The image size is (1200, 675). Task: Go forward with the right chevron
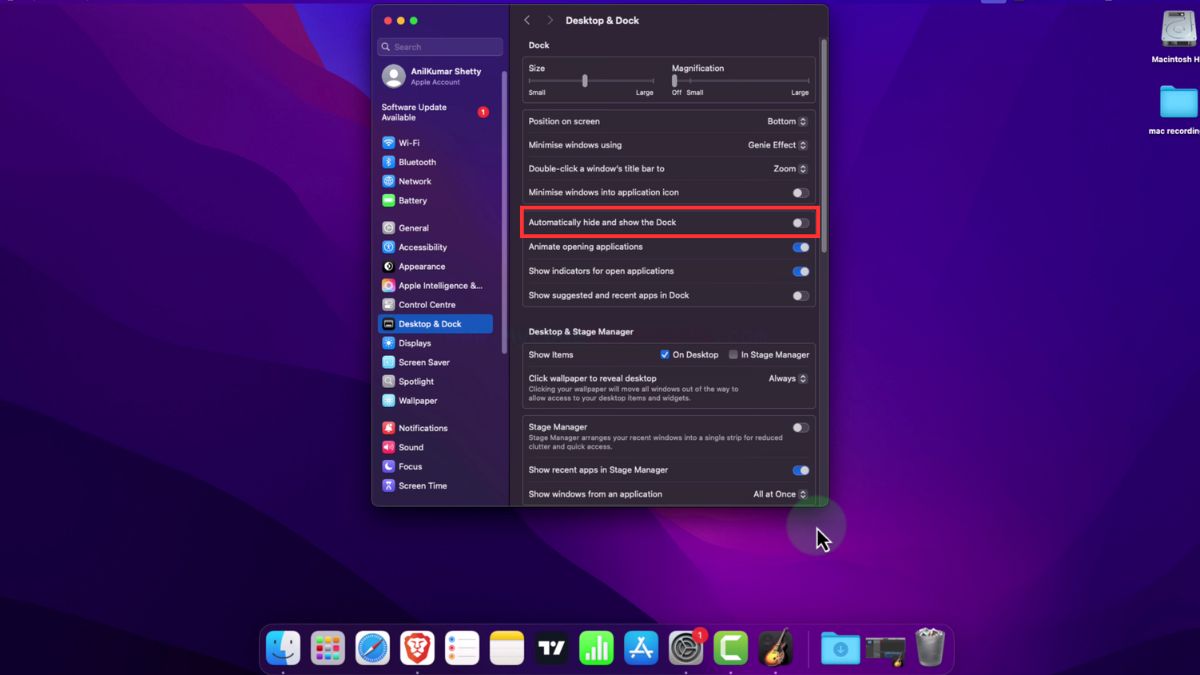(x=550, y=20)
